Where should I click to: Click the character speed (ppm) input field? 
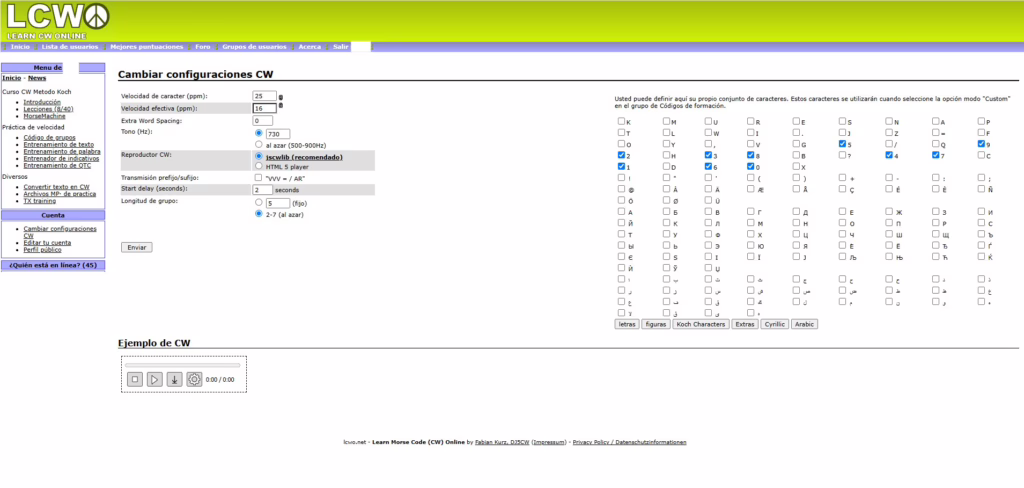[x=264, y=96]
